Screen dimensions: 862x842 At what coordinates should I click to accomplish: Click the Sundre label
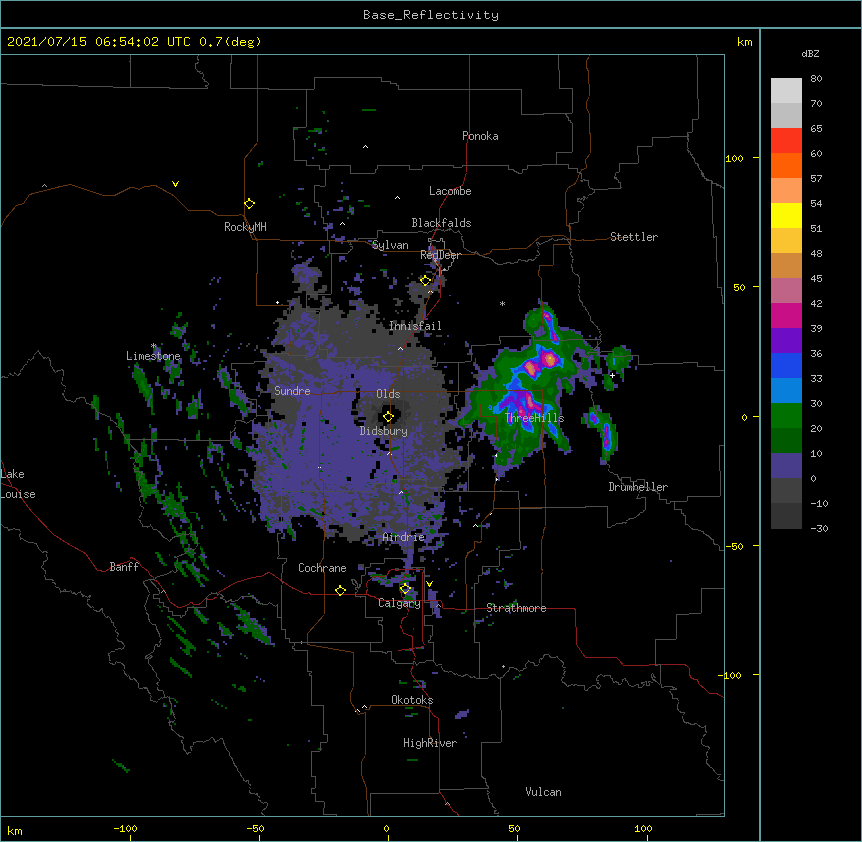tap(292, 391)
